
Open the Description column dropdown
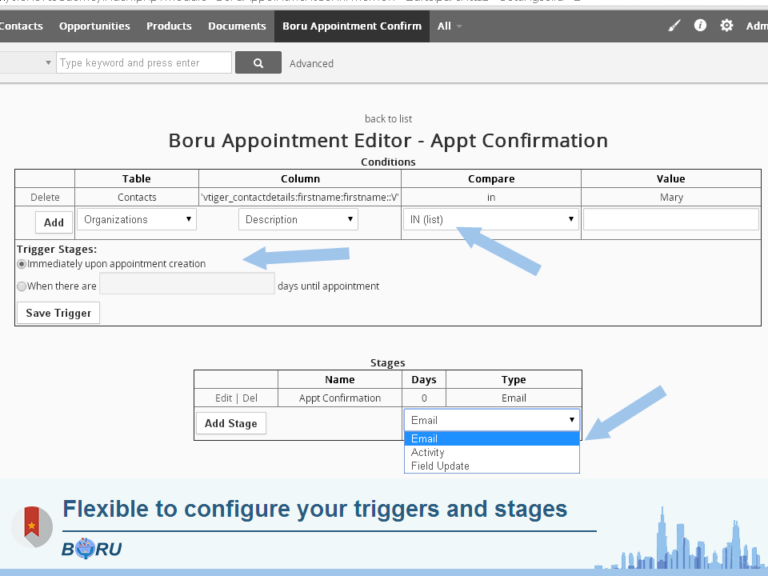(x=298, y=219)
